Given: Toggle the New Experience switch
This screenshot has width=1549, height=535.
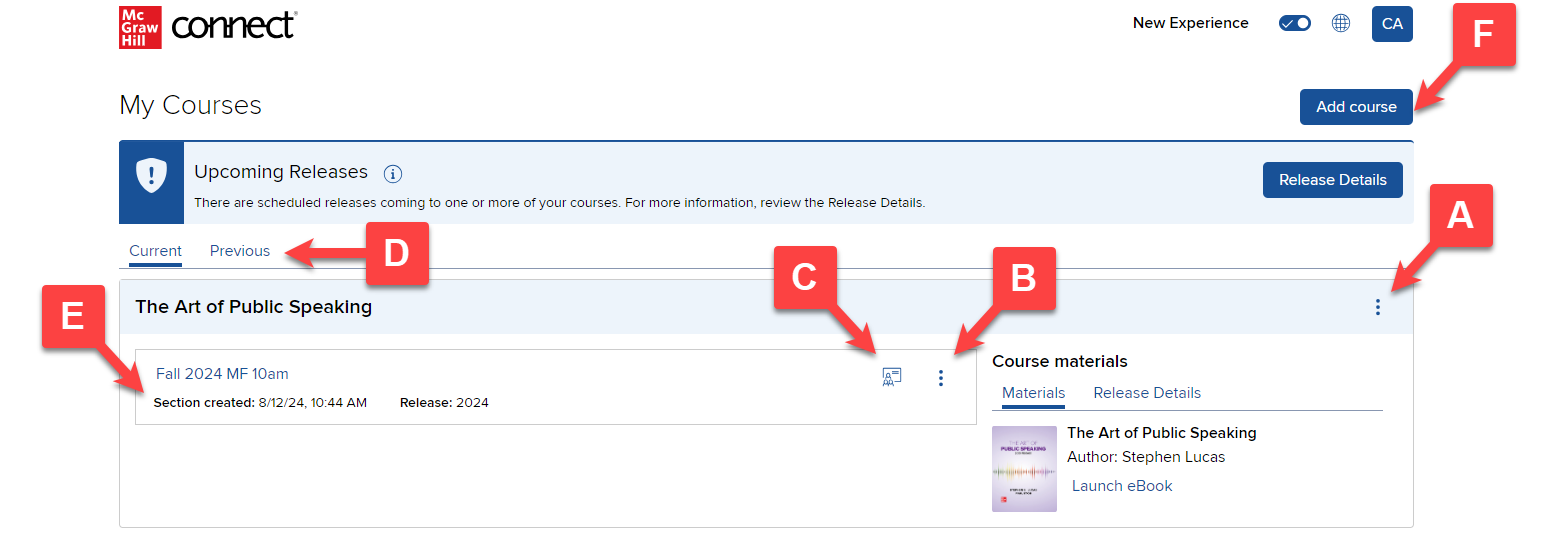Looking at the screenshot, I should tap(1295, 23).
